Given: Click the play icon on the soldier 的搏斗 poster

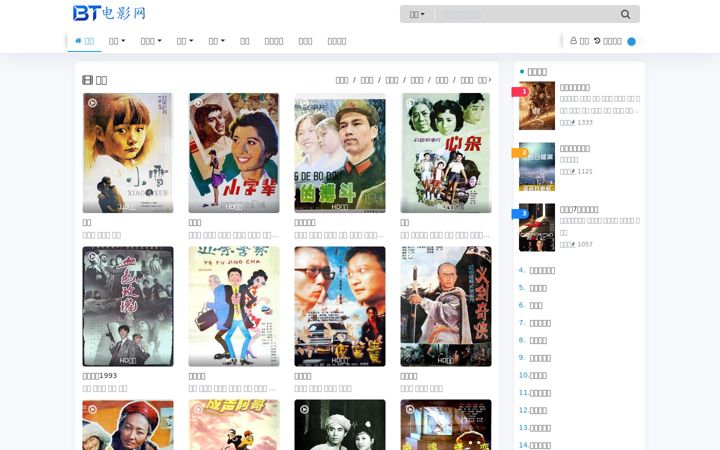Looking at the screenshot, I should 304,103.
